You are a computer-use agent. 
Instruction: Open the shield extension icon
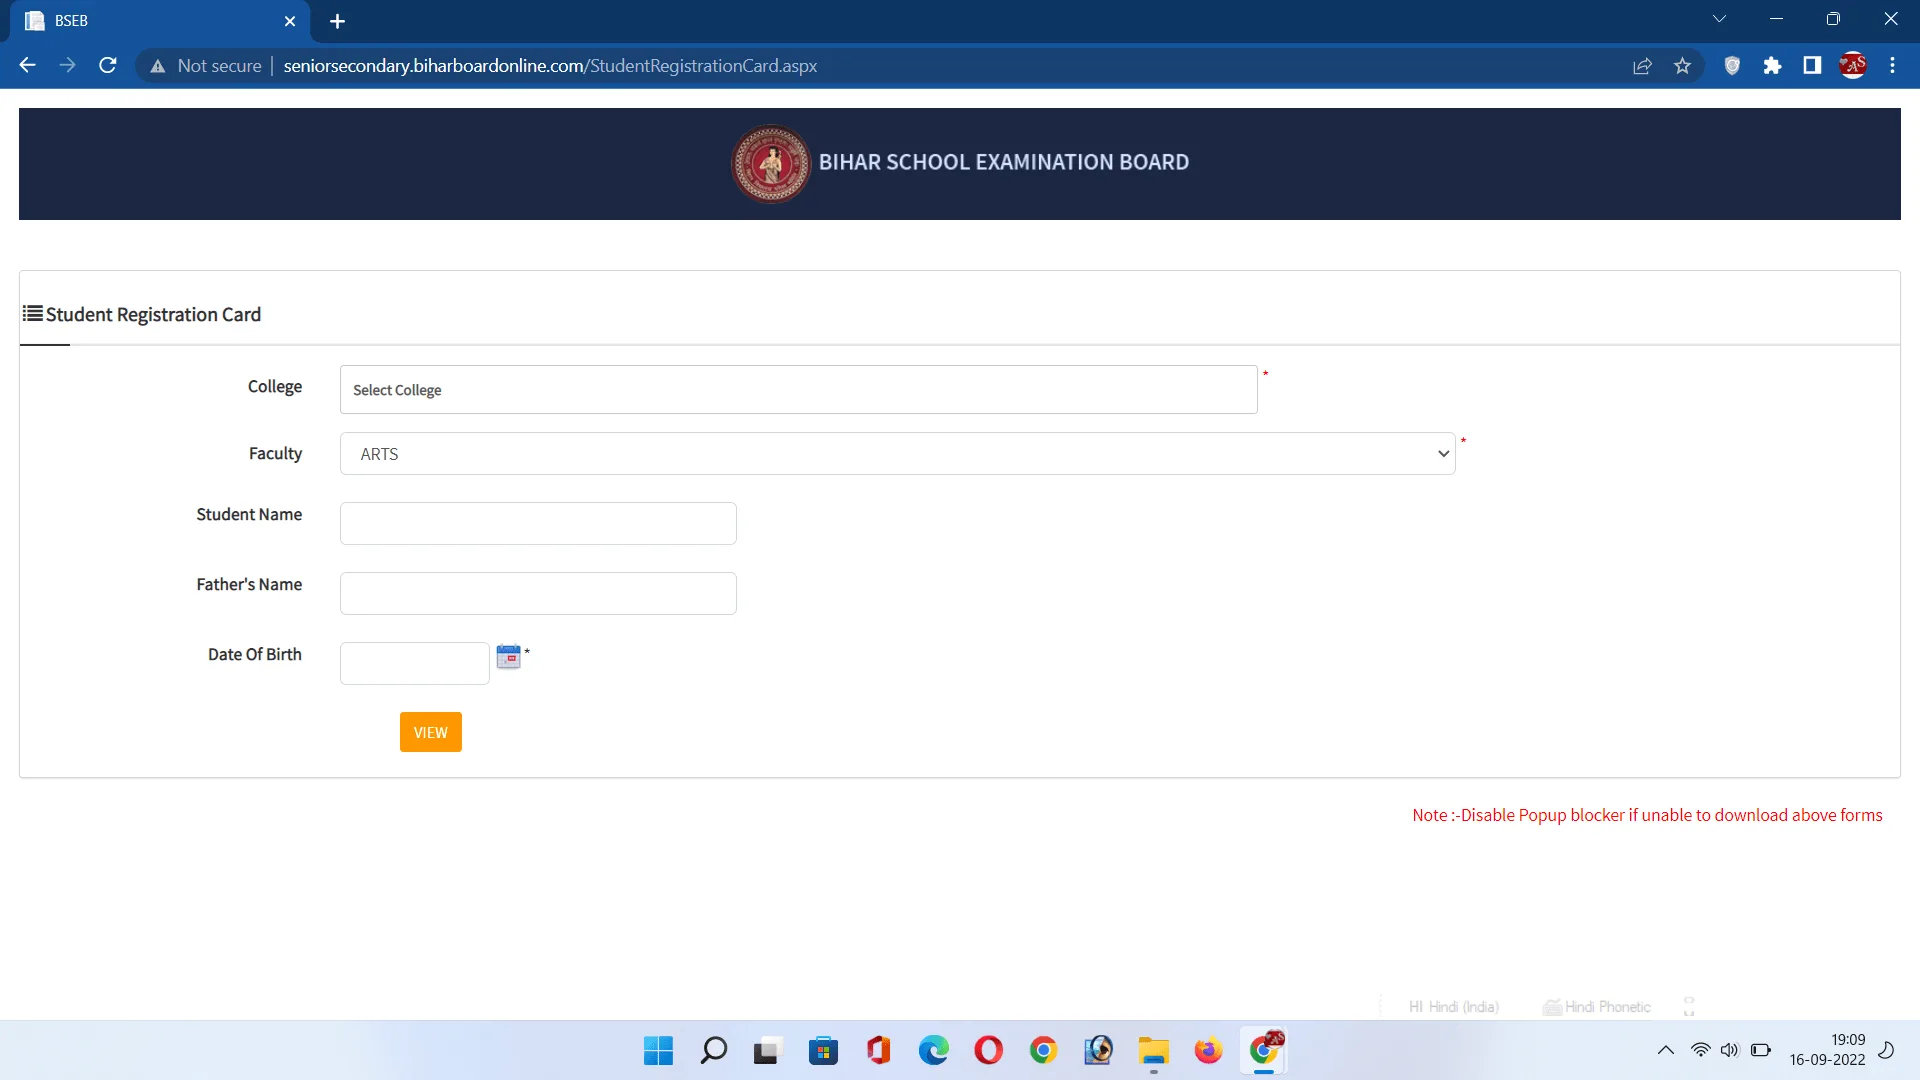[1732, 66]
